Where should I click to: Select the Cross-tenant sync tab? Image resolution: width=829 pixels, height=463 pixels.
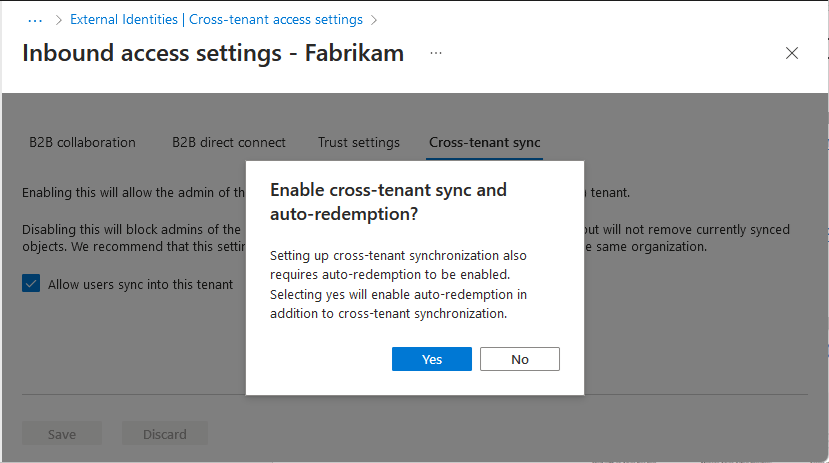pyautogui.click(x=484, y=142)
